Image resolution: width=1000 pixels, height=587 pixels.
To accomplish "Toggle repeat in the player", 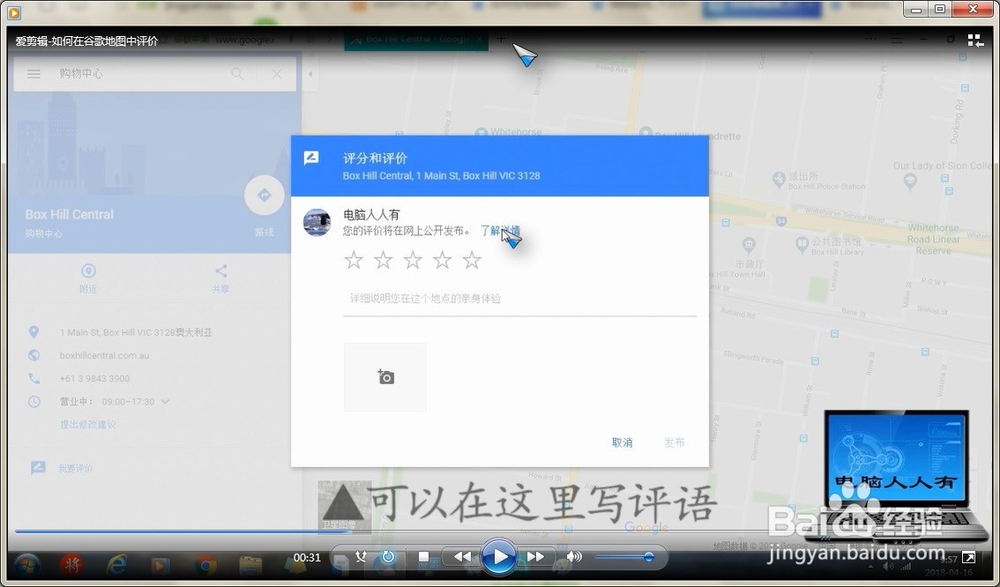I will click(x=388, y=556).
